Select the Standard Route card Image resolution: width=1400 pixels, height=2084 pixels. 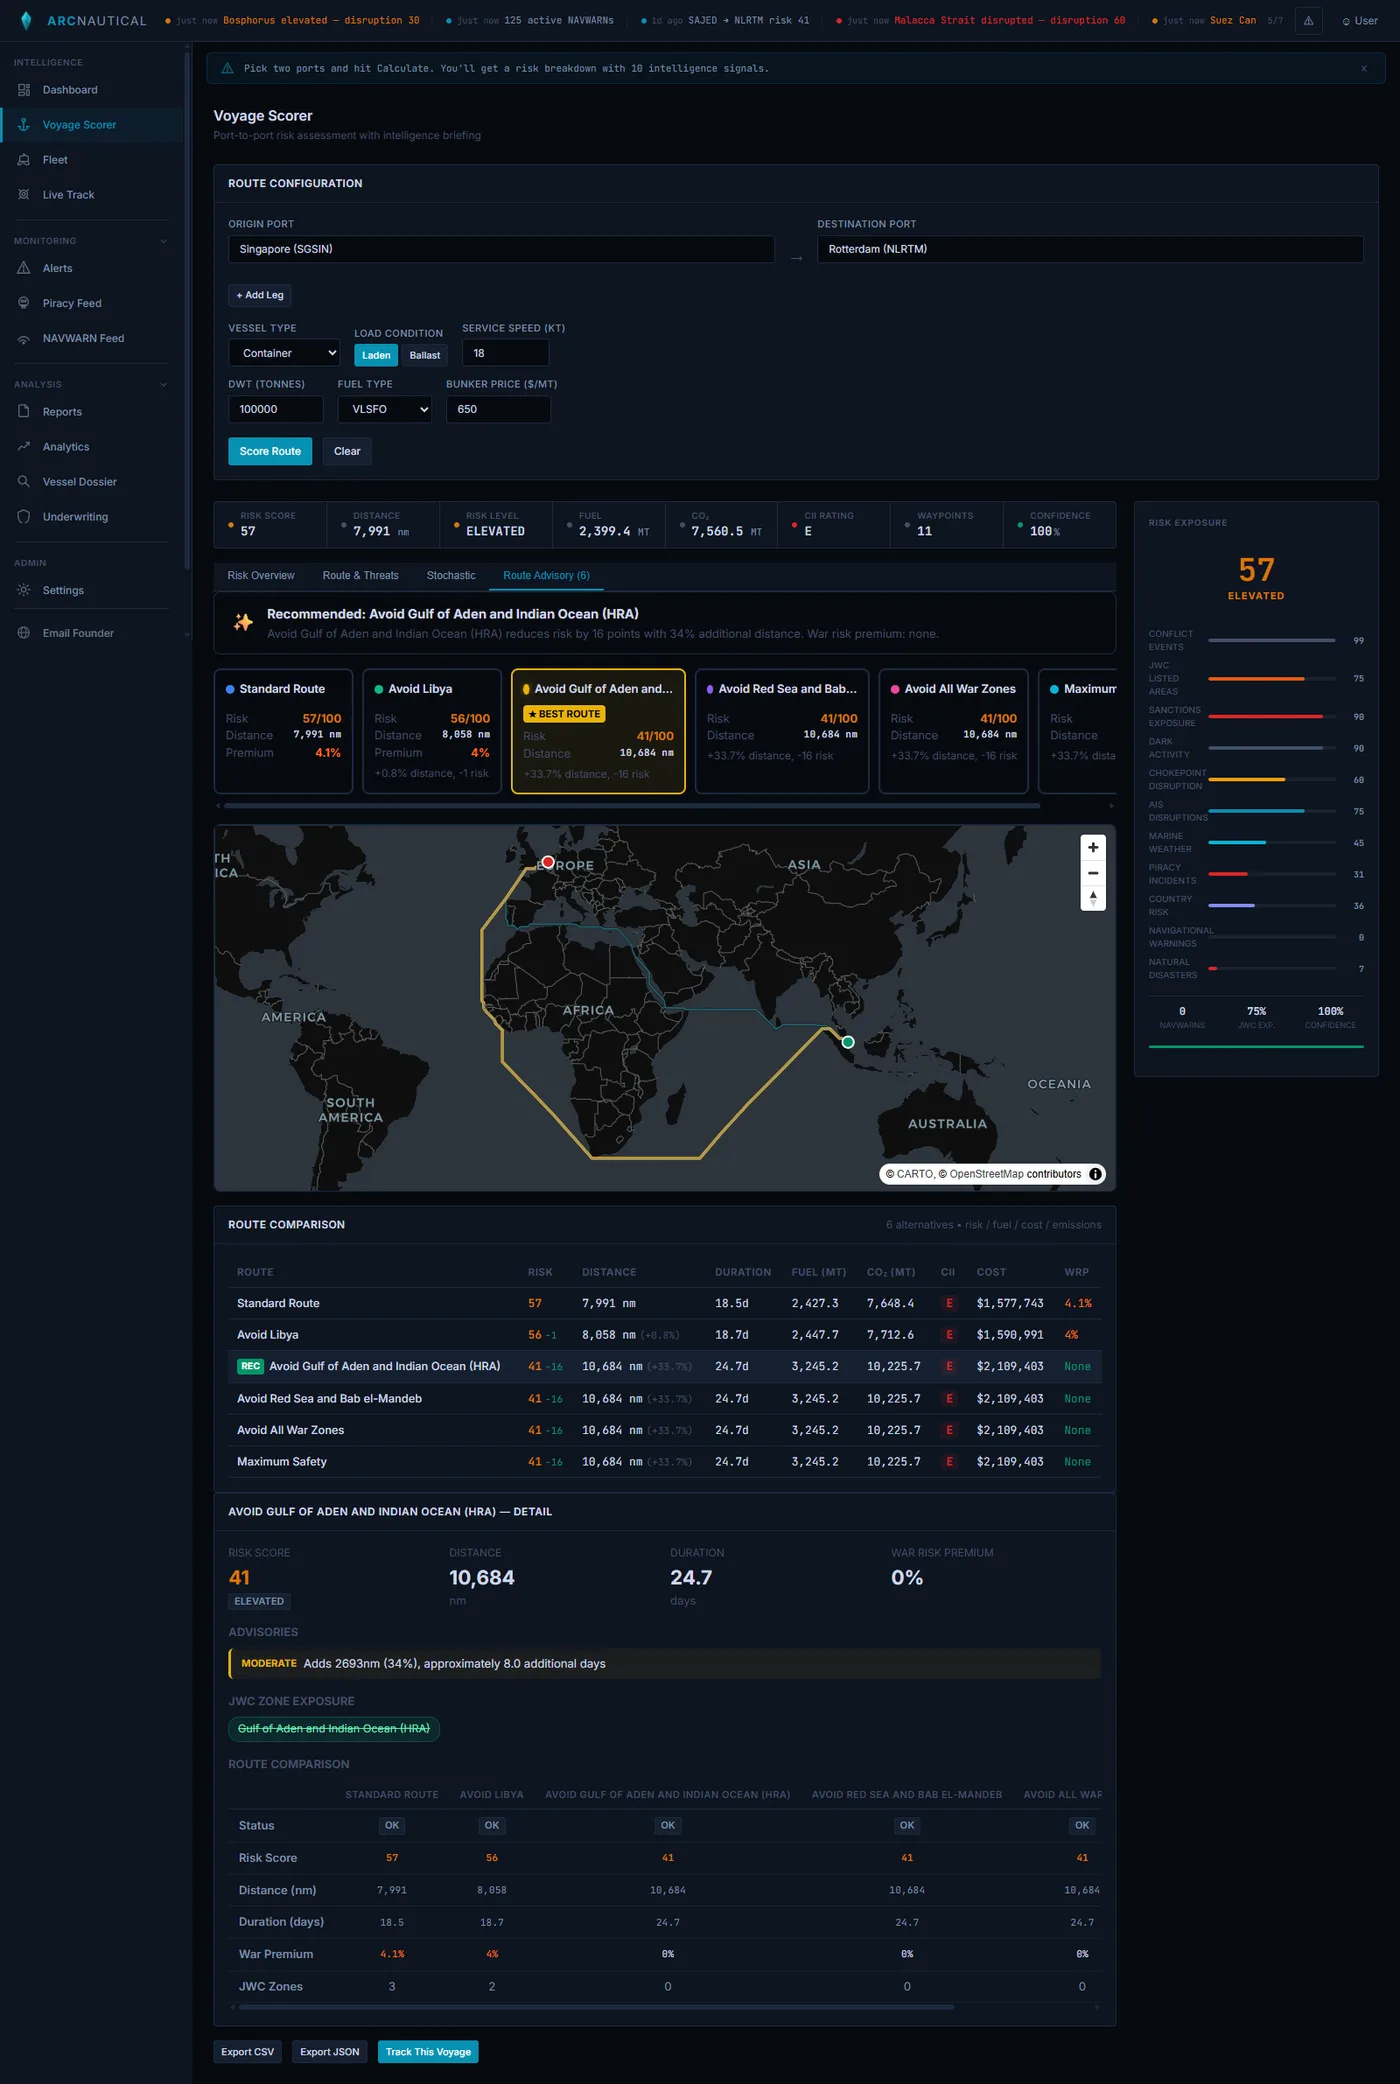click(283, 731)
